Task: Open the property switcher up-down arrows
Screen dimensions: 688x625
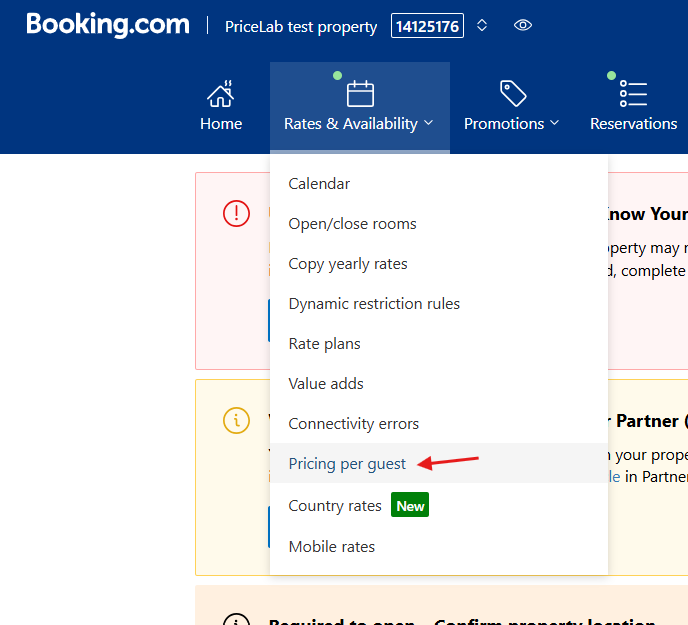Action: [482, 25]
